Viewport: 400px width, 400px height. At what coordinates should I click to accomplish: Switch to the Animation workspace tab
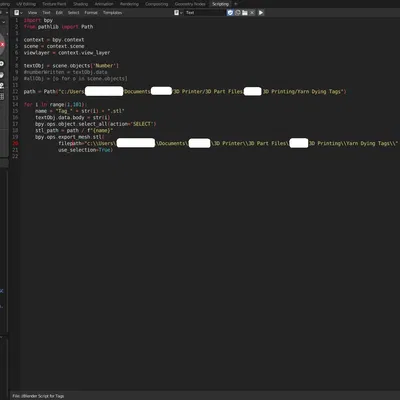coord(104,4)
